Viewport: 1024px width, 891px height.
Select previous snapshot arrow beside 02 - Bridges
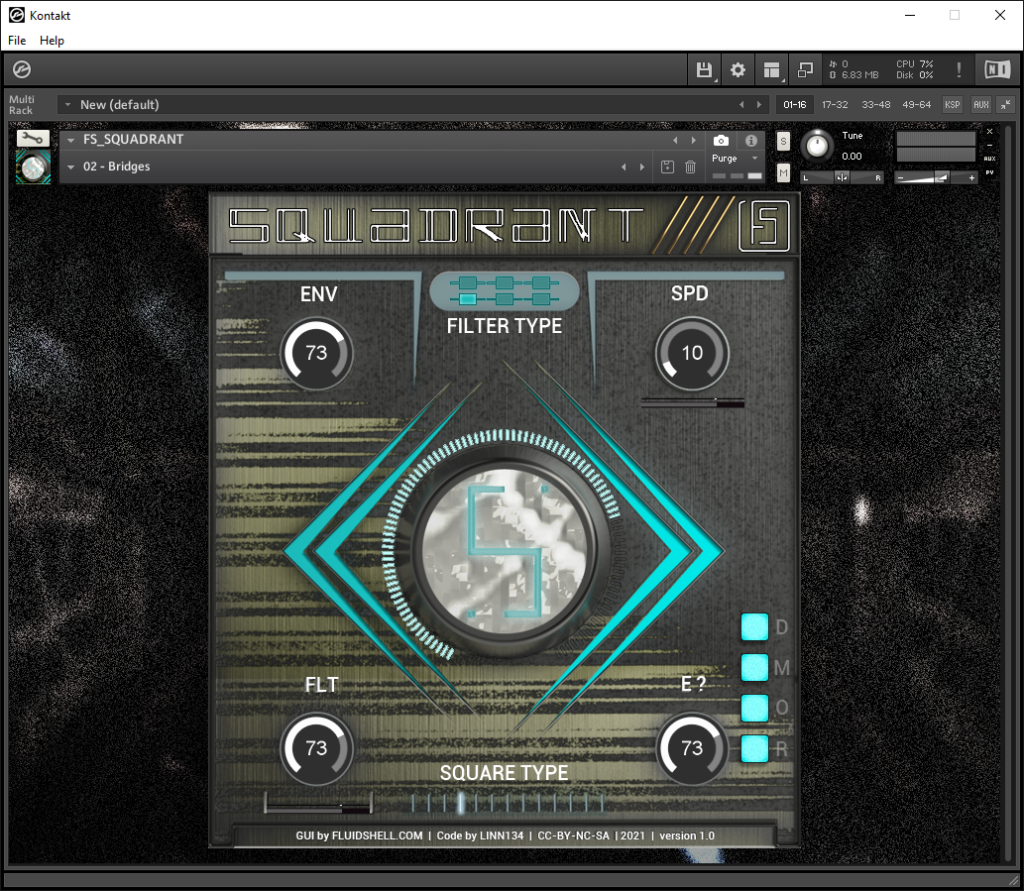624,167
